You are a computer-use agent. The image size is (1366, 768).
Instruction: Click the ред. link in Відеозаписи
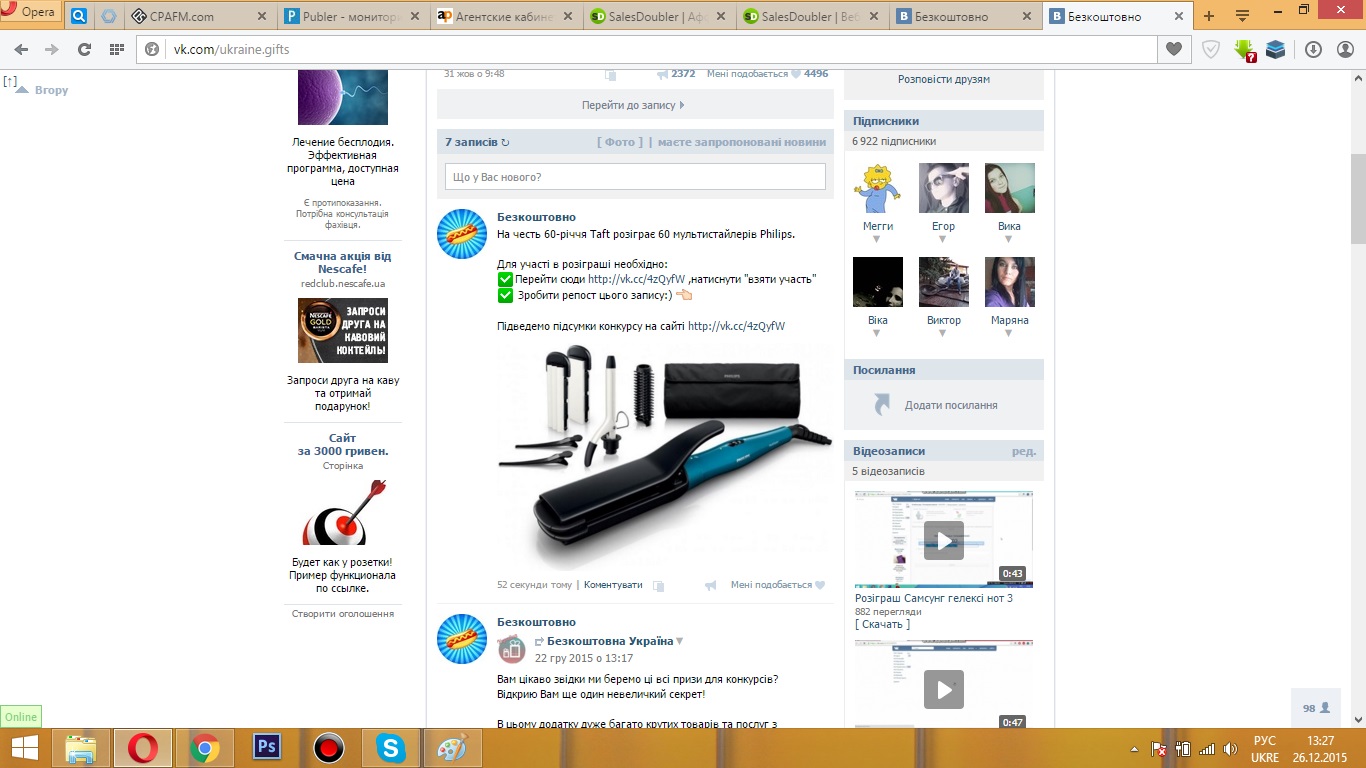point(1023,451)
